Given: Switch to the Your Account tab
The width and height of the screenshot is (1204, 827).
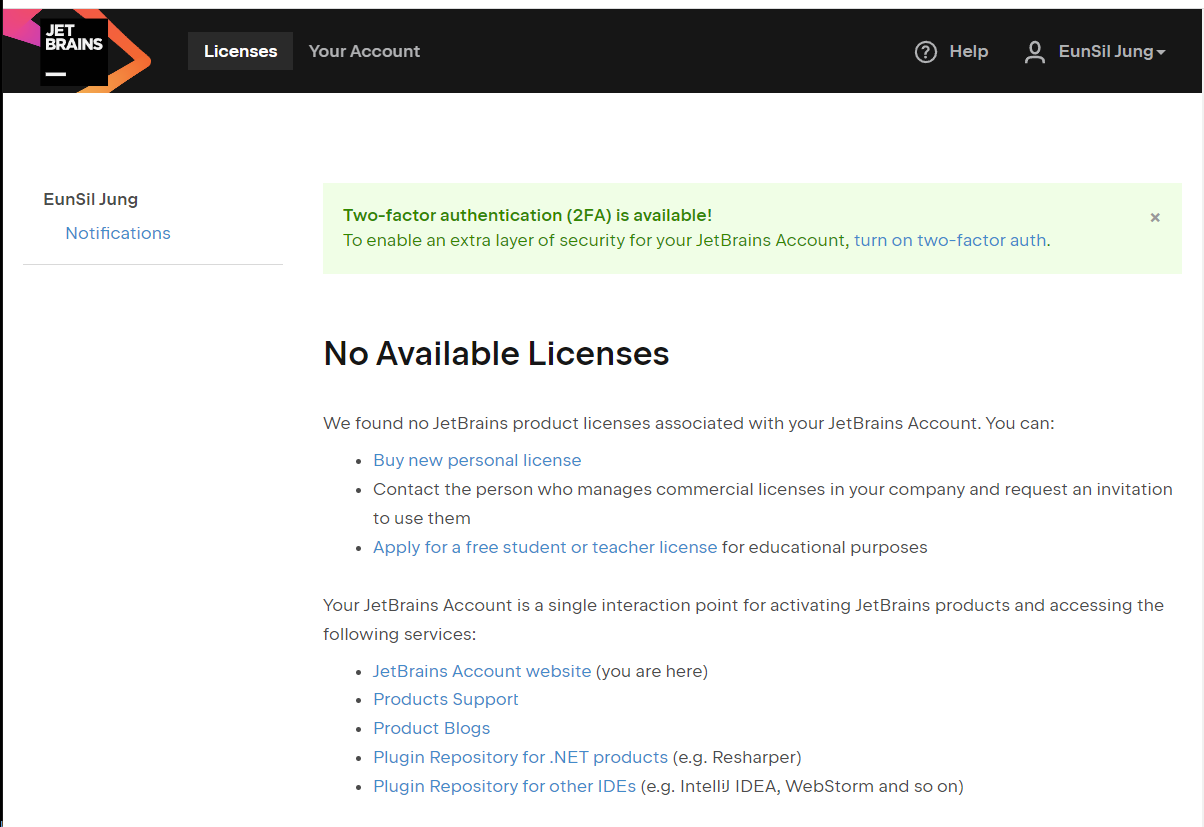Looking at the screenshot, I should click(364, 51).
